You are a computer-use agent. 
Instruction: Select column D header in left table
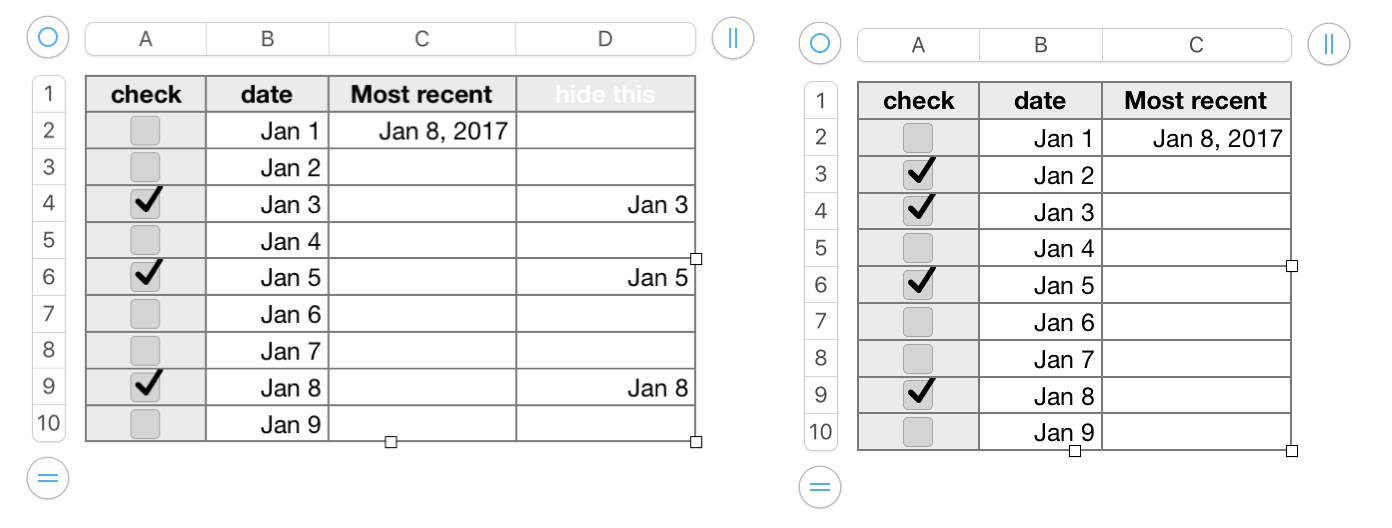(x=605, y=39)
